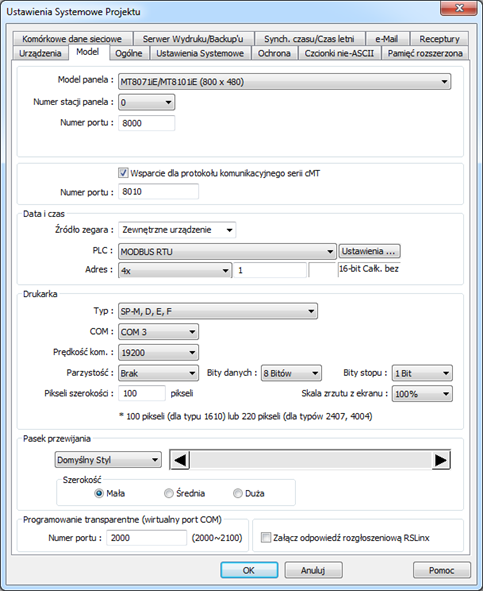The height and width of the screenshot is (591, 483).
Task: Click the cMT port field showing 8010
Action: pyautogui.click(x=158, y=191)
